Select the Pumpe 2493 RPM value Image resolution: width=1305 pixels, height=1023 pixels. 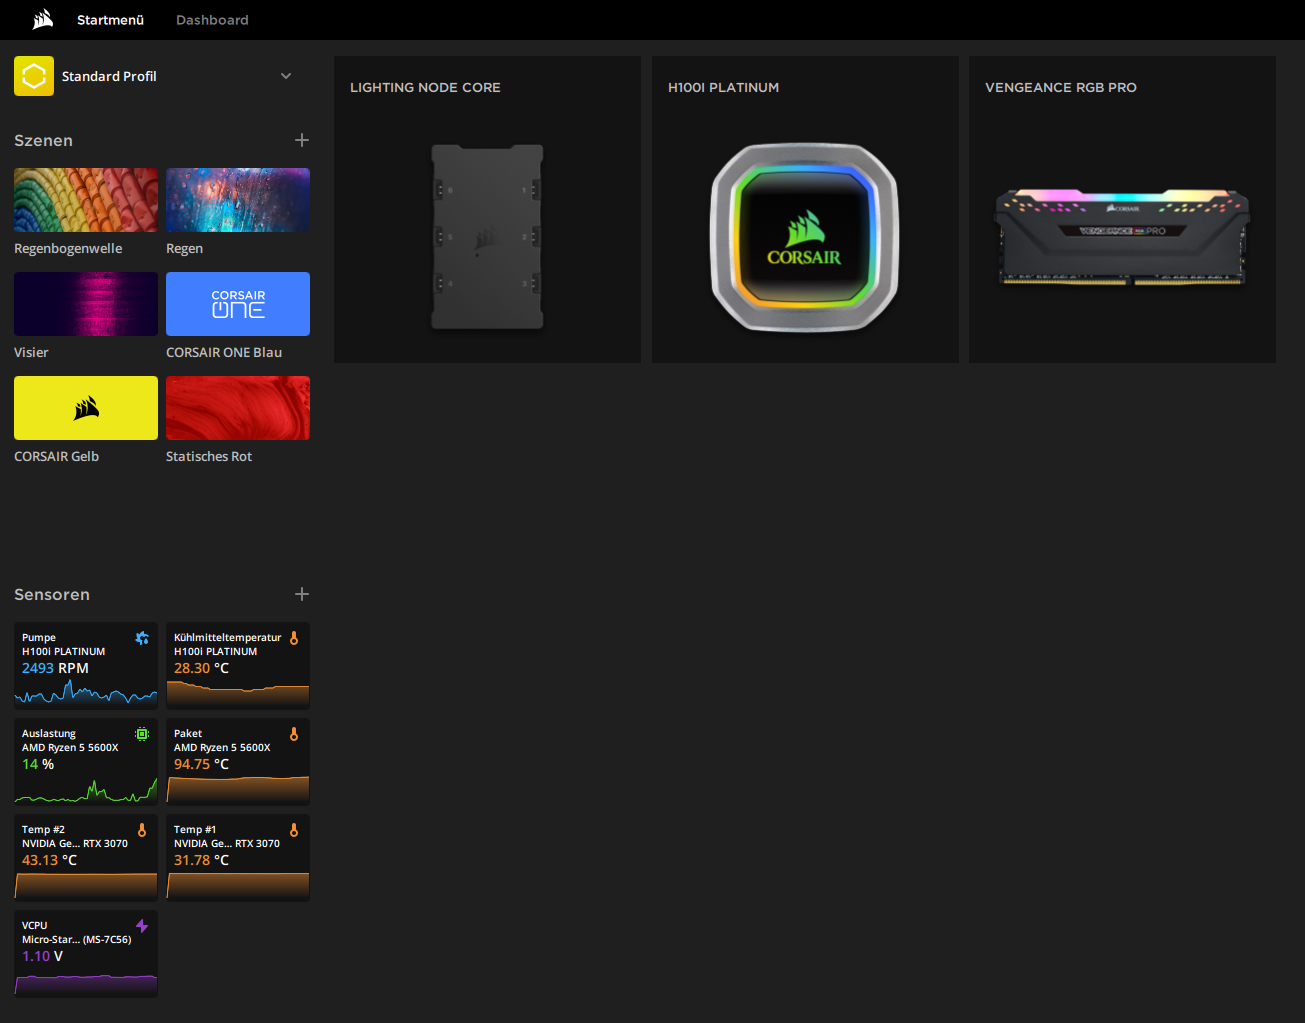click(55, 668)
